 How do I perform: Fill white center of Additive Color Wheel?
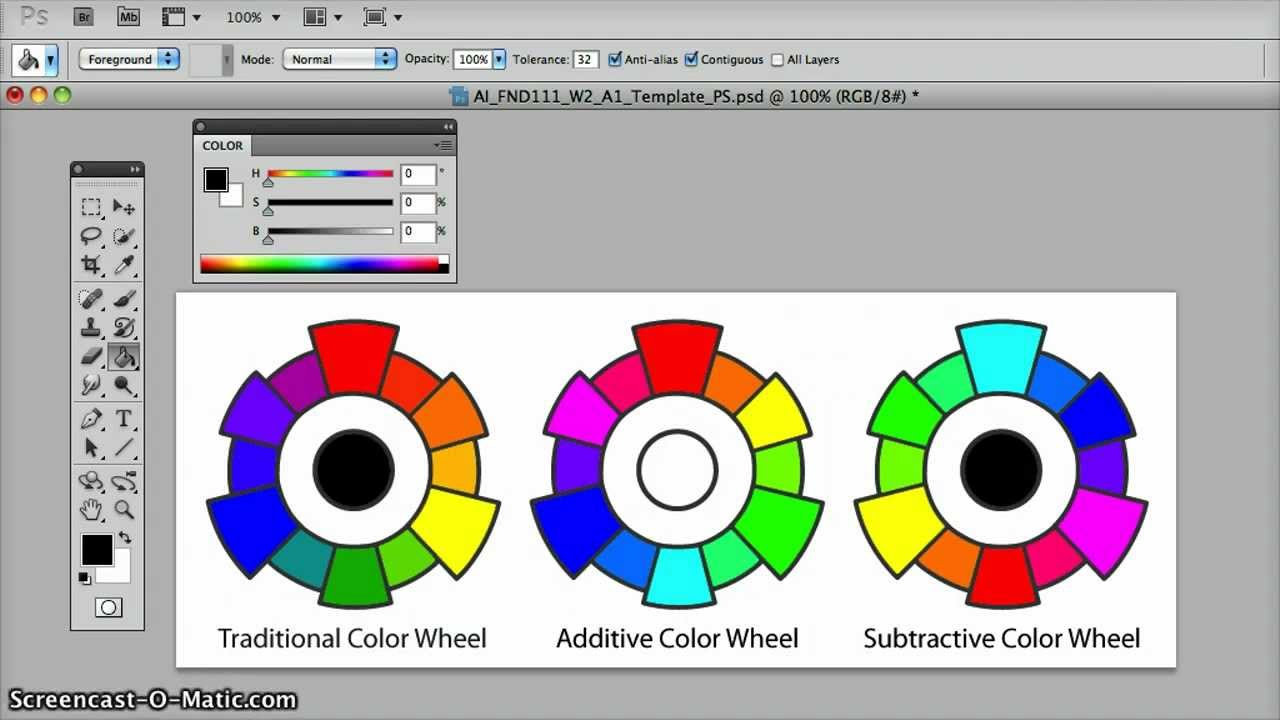677,470
